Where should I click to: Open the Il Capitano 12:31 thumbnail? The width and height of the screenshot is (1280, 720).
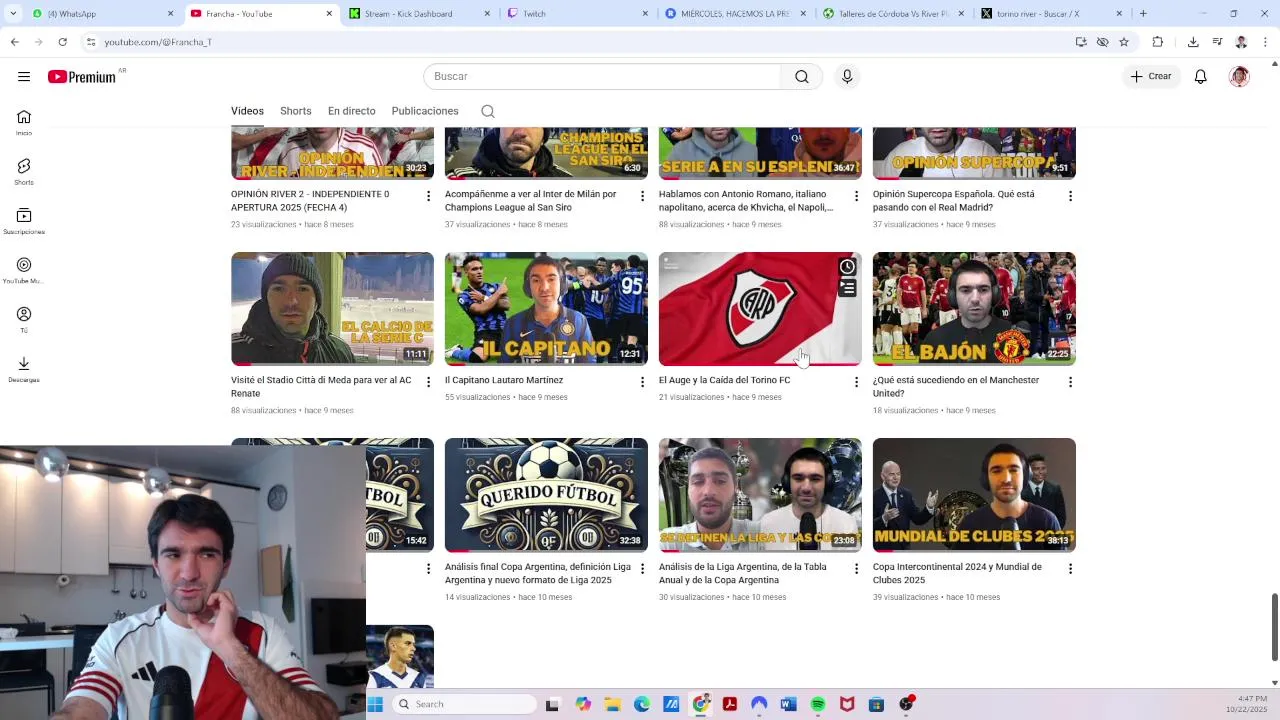(546, 309)
